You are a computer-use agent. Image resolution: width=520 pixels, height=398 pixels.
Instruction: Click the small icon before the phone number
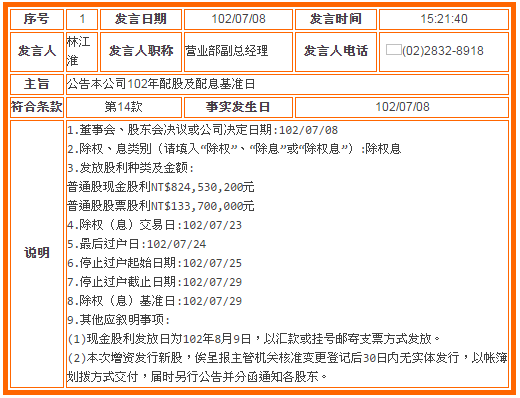coord(393,50)
